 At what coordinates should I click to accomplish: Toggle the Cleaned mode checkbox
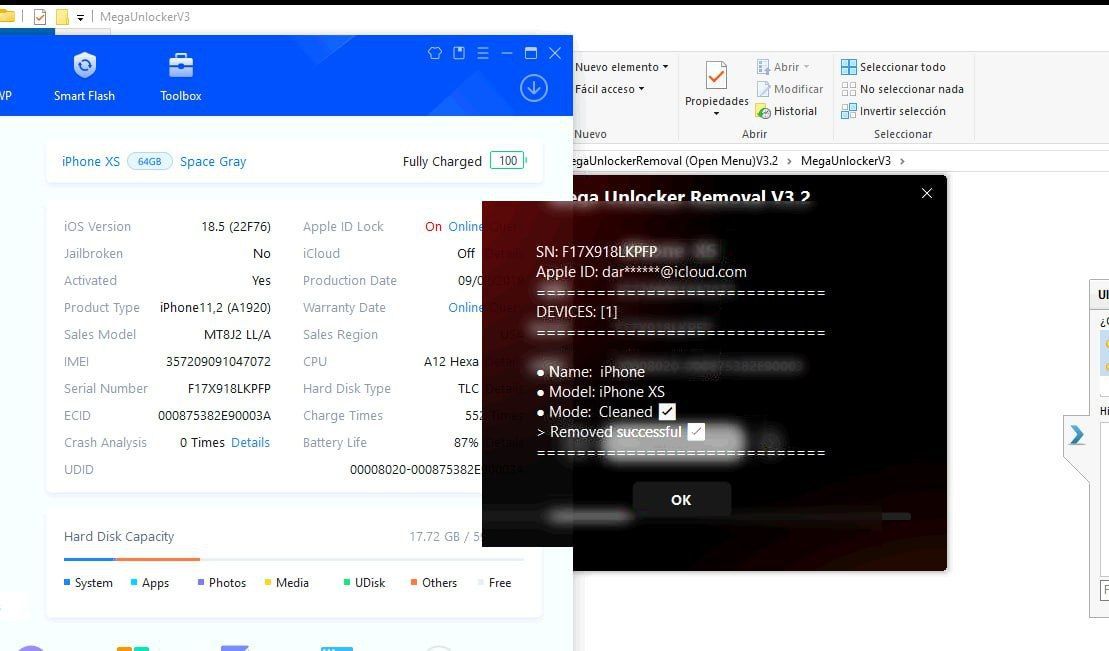(x=667, y=412)
